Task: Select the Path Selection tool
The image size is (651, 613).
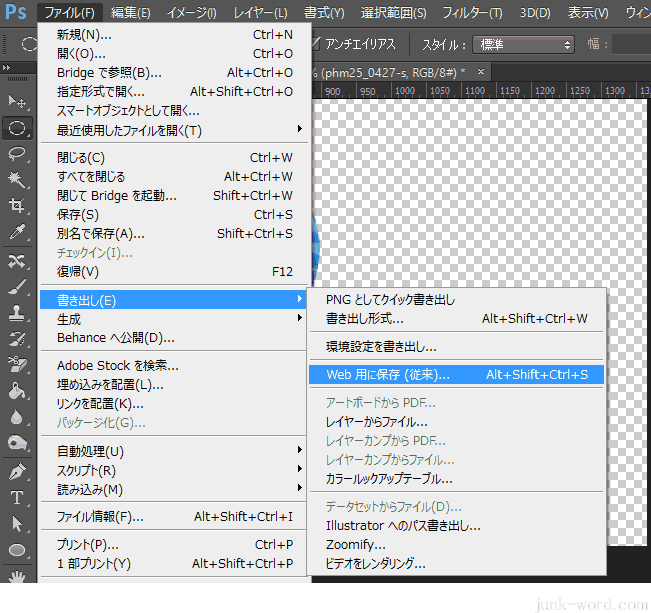Action: click(17, 524)
